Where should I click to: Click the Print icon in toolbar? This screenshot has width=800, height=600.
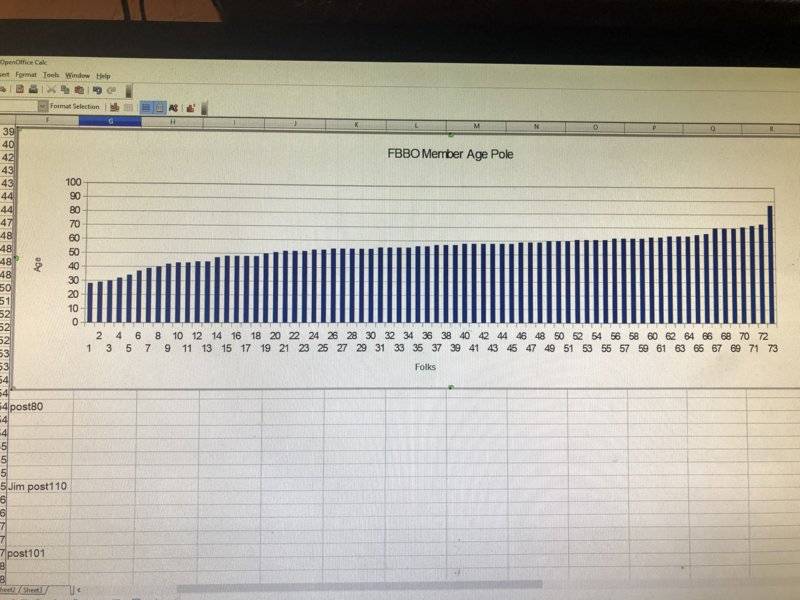[33, 89]
